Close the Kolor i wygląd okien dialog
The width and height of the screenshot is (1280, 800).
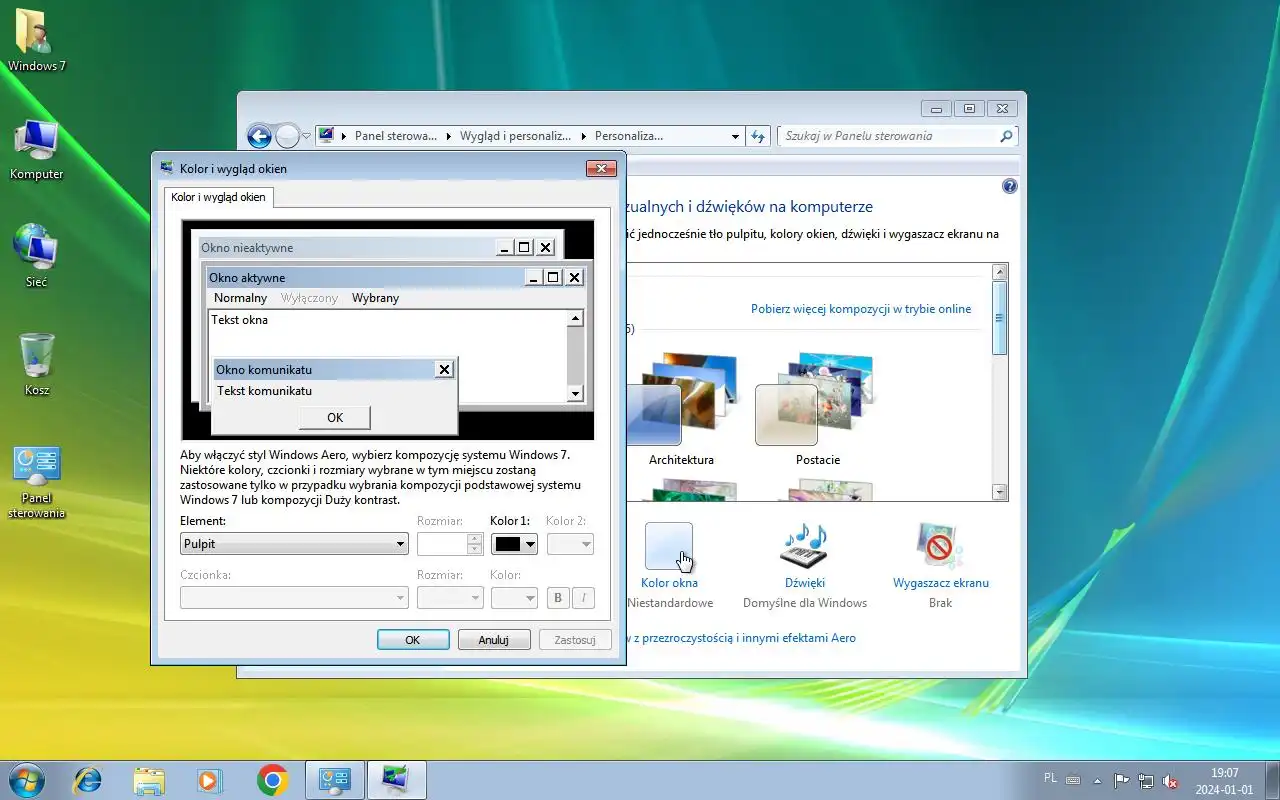click(x=600, y=168)
